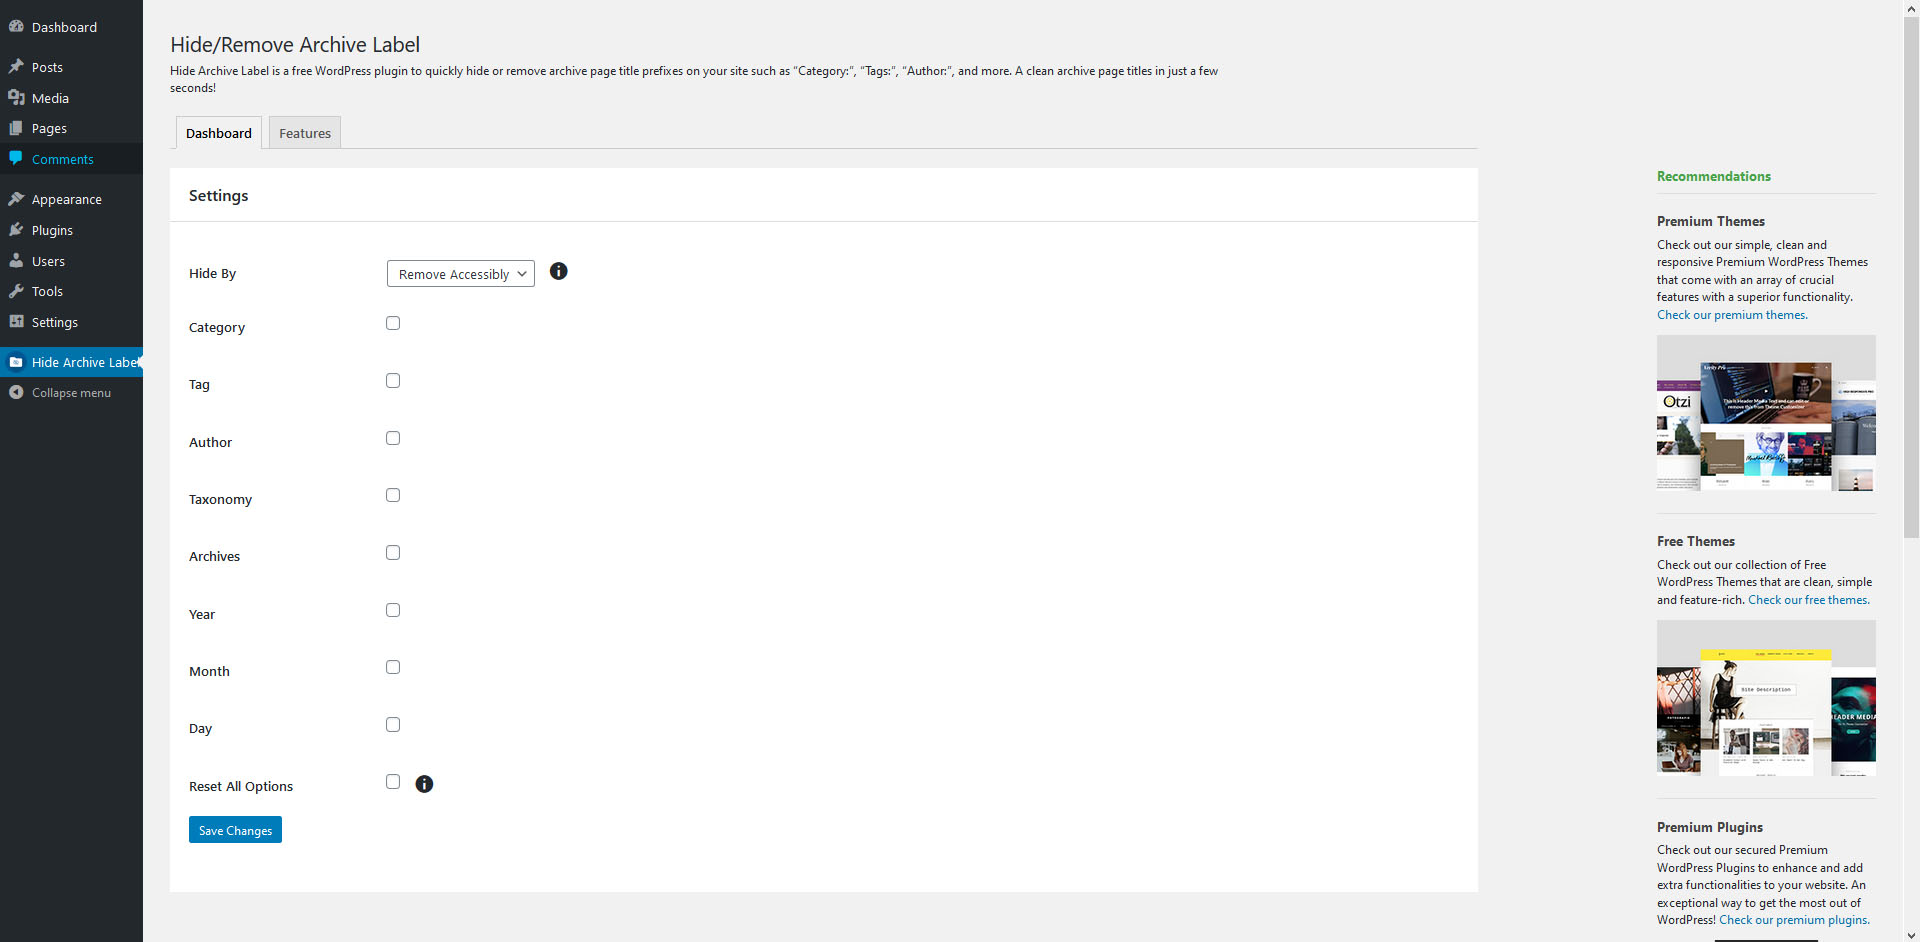Viewport: 1920px width, 942px height.
Task: Select the Year checkbox
Action: tap(393, 610)
